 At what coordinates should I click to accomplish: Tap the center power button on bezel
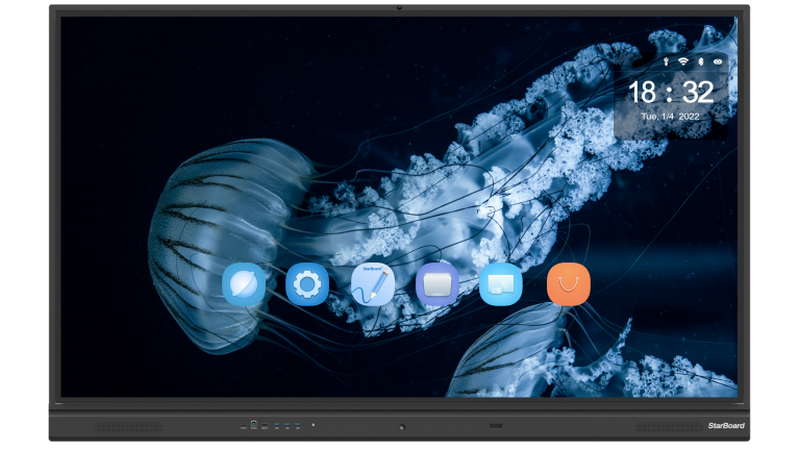point(402,427)
